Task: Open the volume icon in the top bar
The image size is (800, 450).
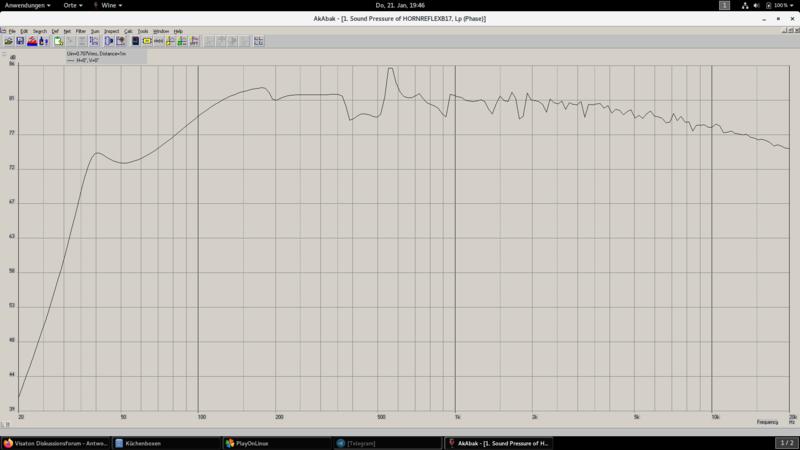Action: tap(757, 5)
